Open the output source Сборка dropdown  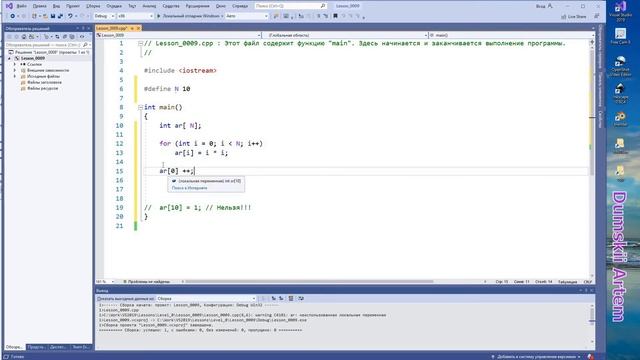(x=206, y=299)
